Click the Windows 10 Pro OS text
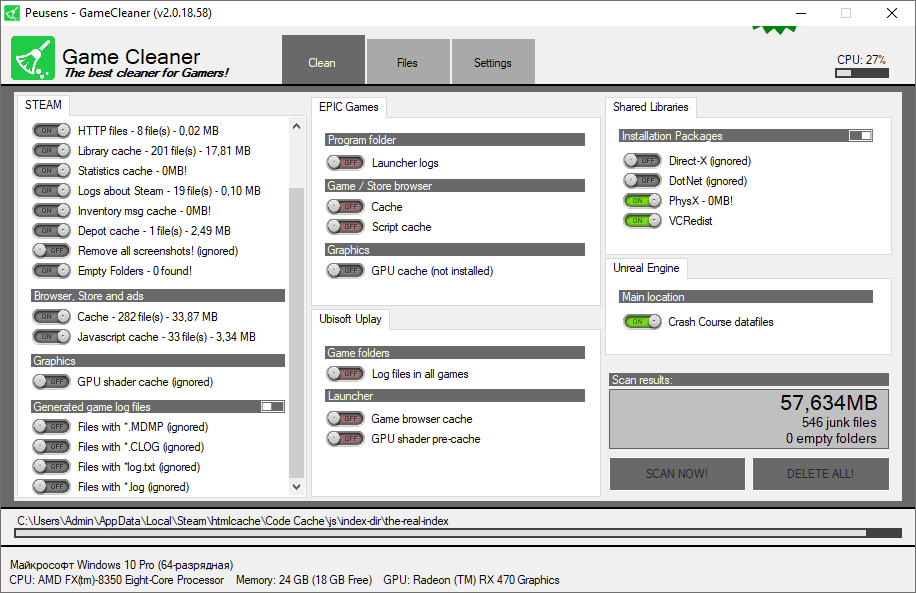The image size is (916, 593). [x=122, y=565]
